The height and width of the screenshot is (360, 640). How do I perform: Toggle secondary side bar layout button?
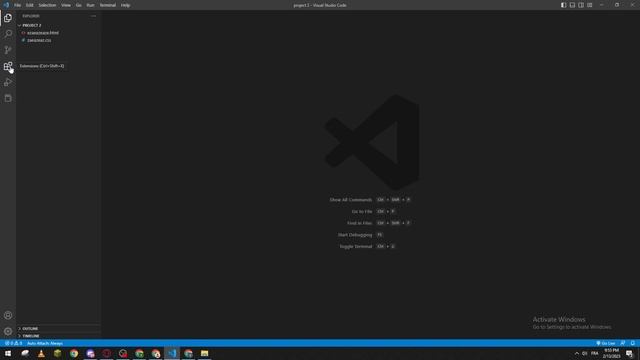coord(581,5)
